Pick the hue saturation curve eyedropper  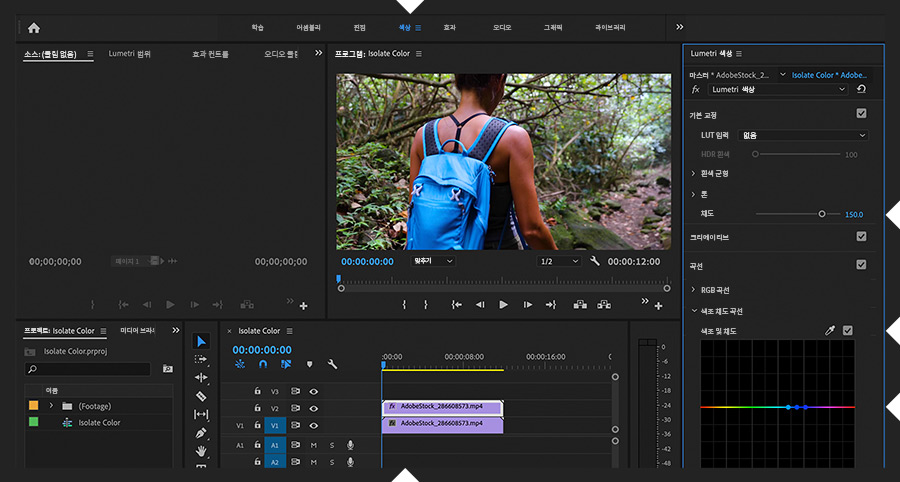(x=829, y=331)
